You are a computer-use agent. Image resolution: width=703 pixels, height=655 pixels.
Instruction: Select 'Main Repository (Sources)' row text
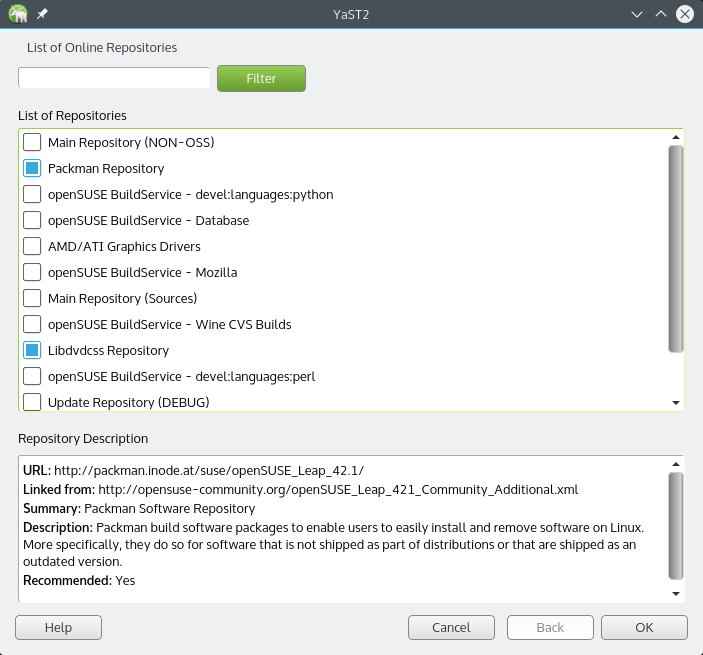point(122,299)
